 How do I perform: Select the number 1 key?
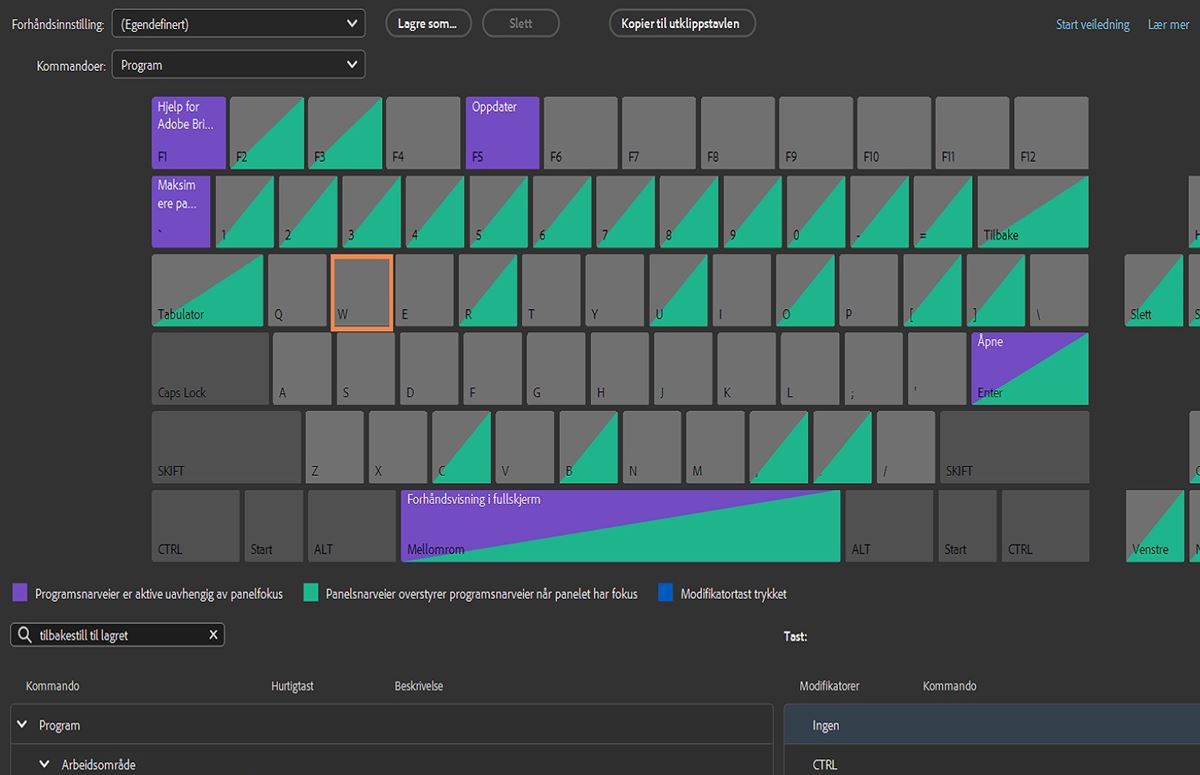pyautogui.click(x=245, y=212)
